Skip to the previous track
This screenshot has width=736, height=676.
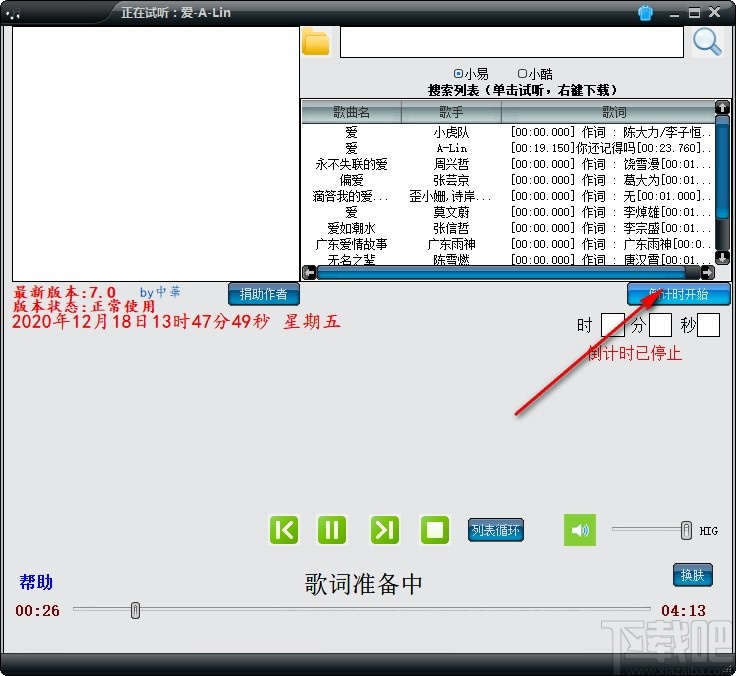[x=284, y=530]
